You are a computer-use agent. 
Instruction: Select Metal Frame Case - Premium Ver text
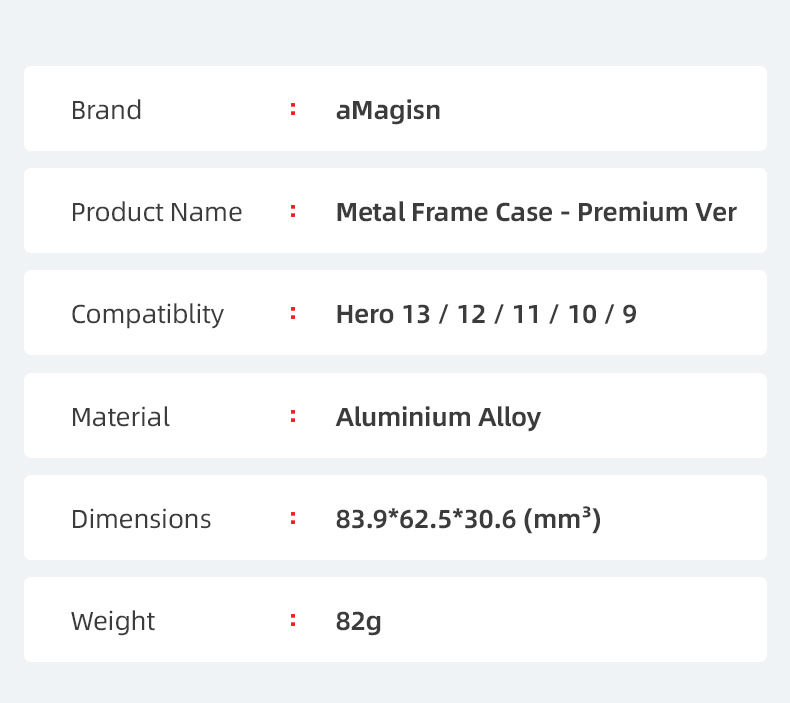(536, 212)
